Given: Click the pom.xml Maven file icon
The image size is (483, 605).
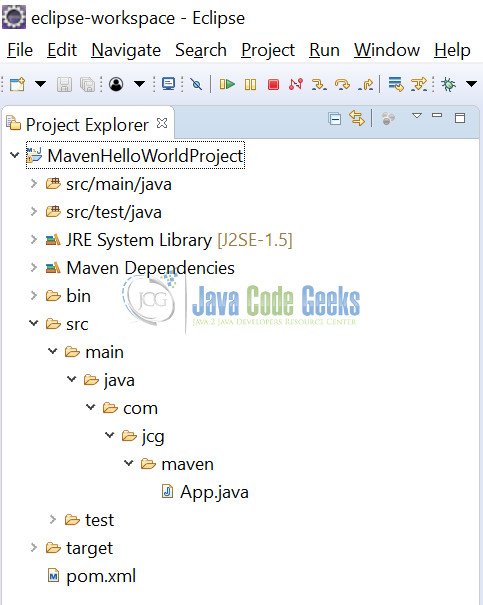Looking at the screenshot, I should [54, 576].
